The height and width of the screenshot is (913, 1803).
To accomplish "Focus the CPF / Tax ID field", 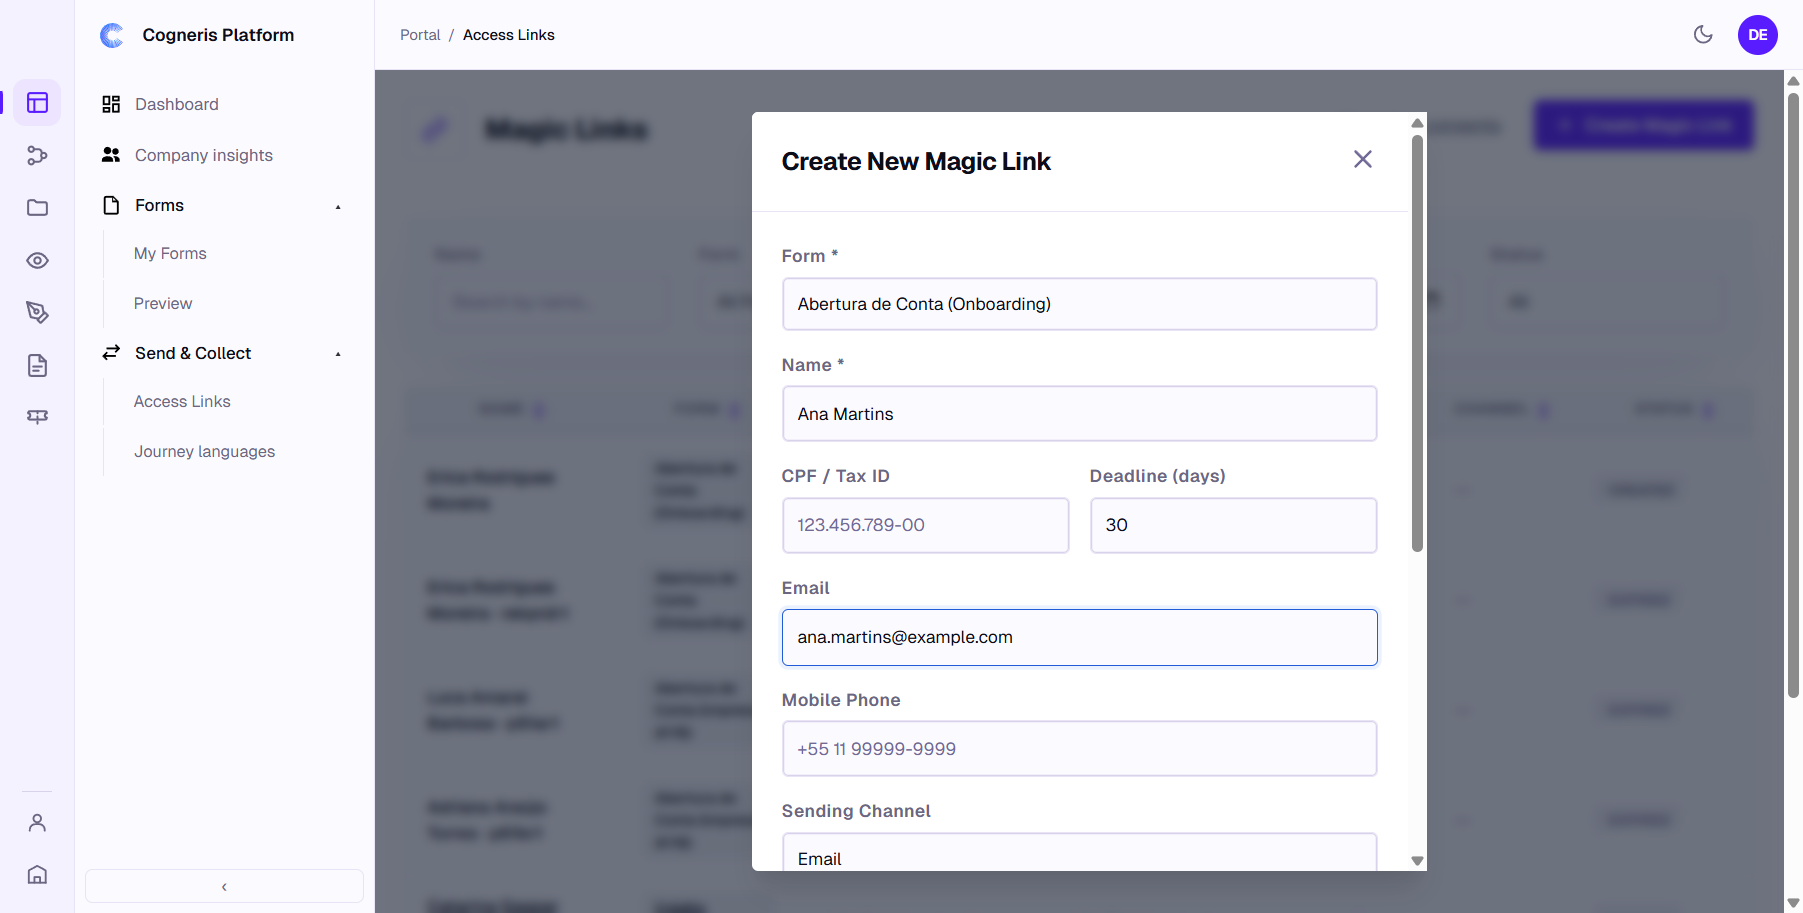I will pyautogui.click(x=925, y=525).
